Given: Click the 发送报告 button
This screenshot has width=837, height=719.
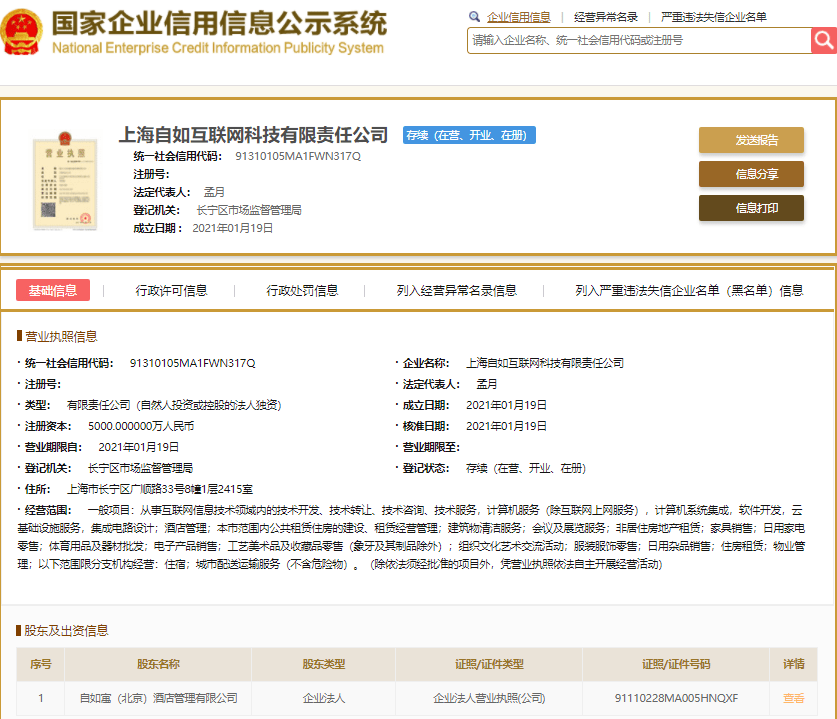Looking at the screenshot, I should 751,140.
